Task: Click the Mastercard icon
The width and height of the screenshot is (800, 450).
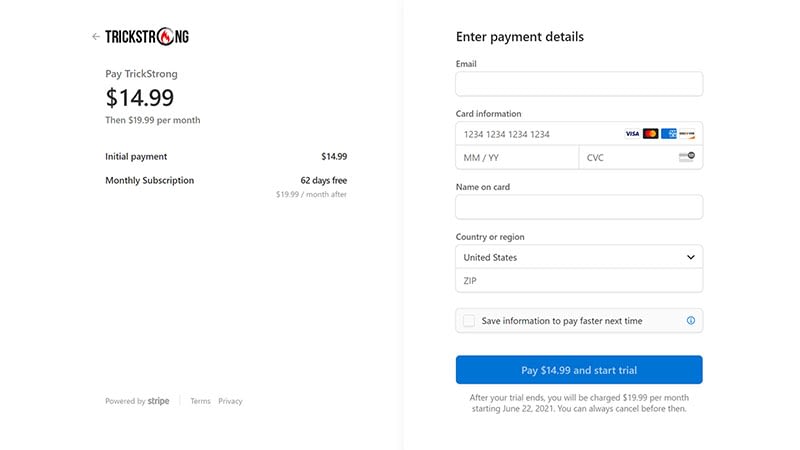Action: point(651,134)
